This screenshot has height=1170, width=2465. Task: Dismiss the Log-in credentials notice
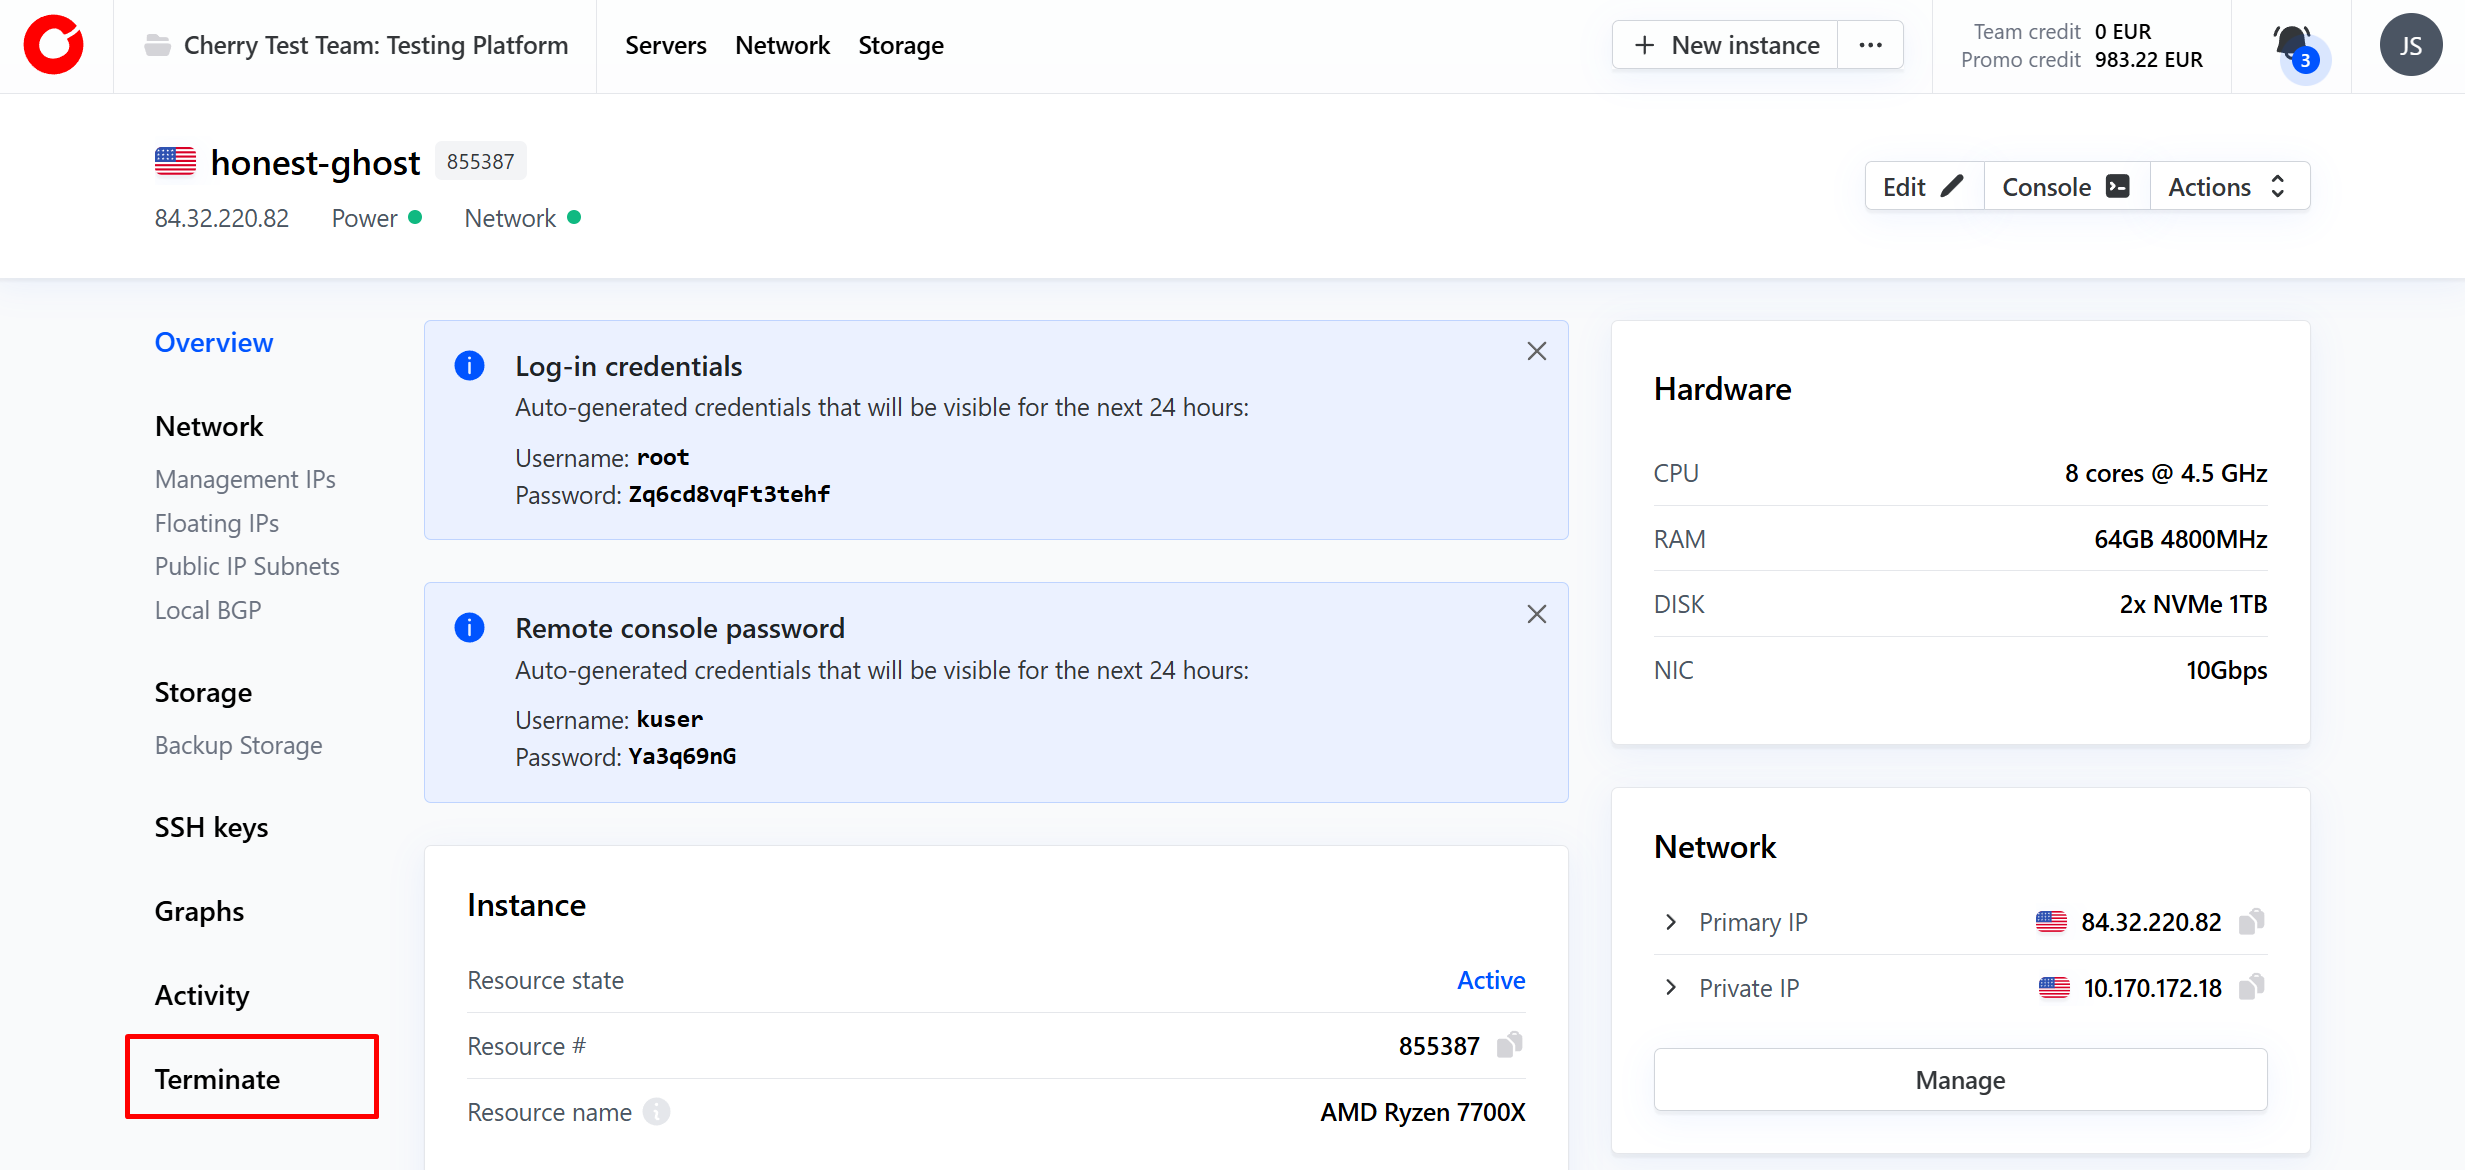(1536, 351)
